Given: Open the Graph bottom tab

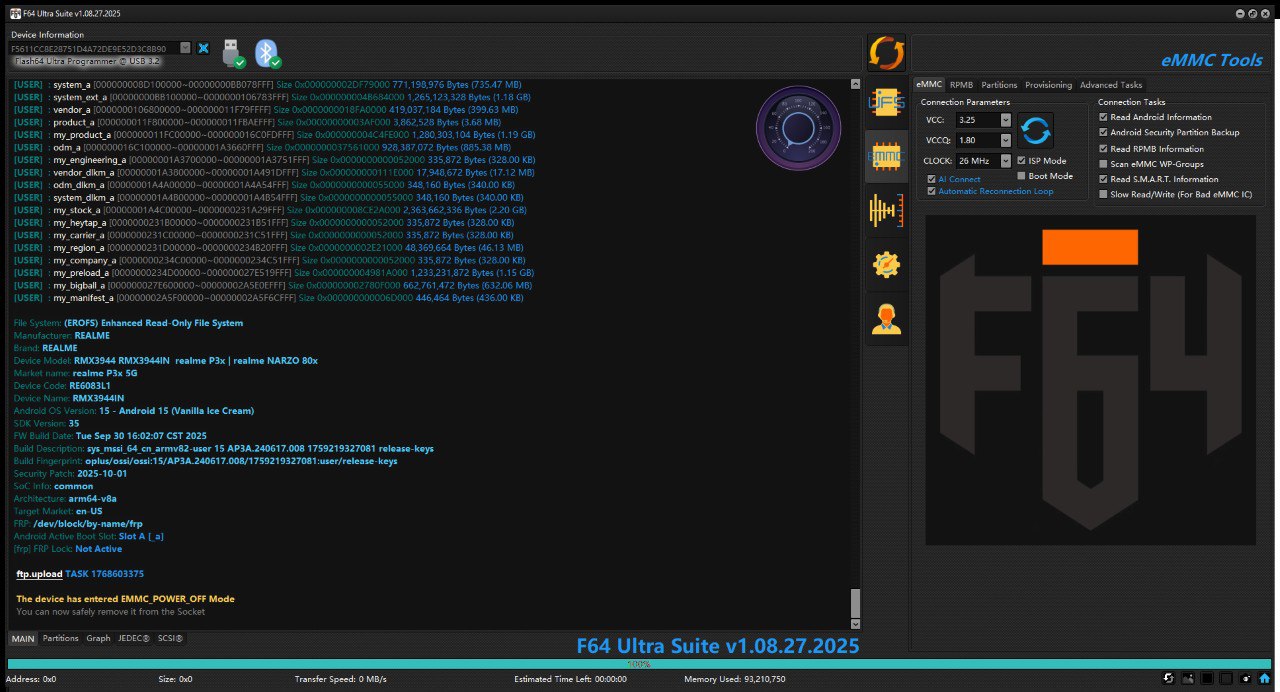Looking at the screenshot, I should coord(98,638).
